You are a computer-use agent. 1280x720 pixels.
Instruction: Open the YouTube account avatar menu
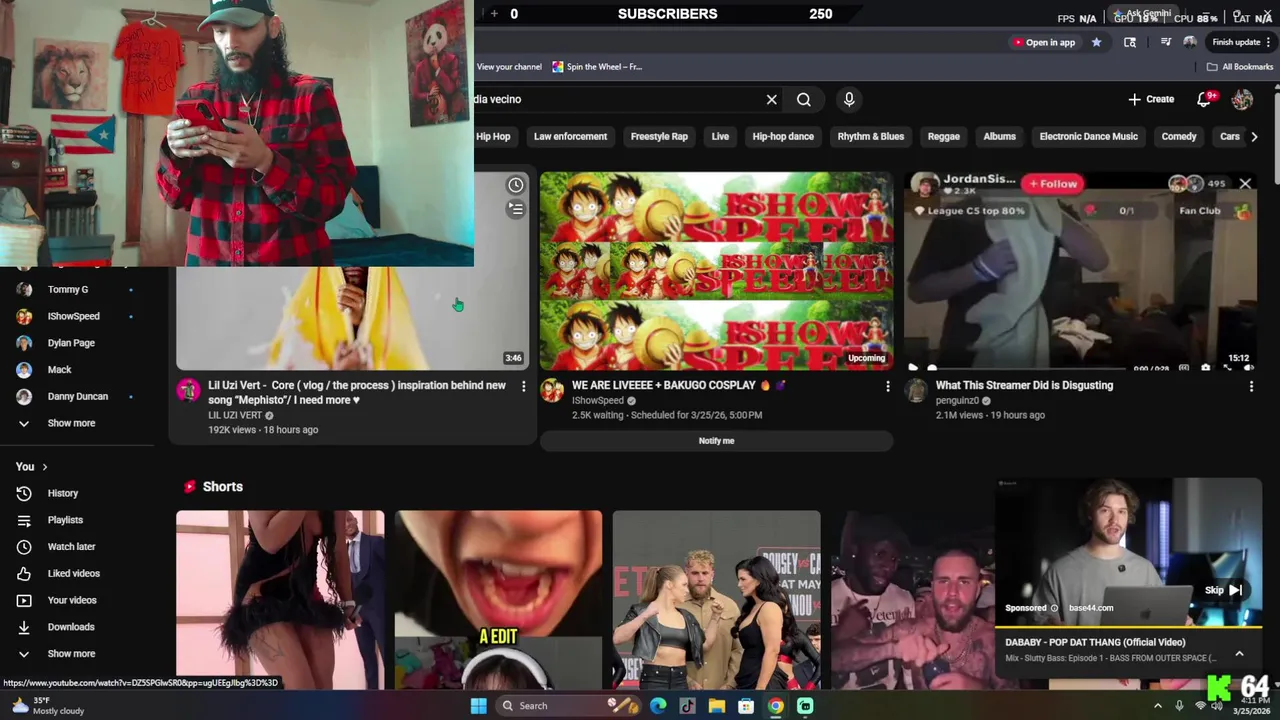tap(1242, 99)
